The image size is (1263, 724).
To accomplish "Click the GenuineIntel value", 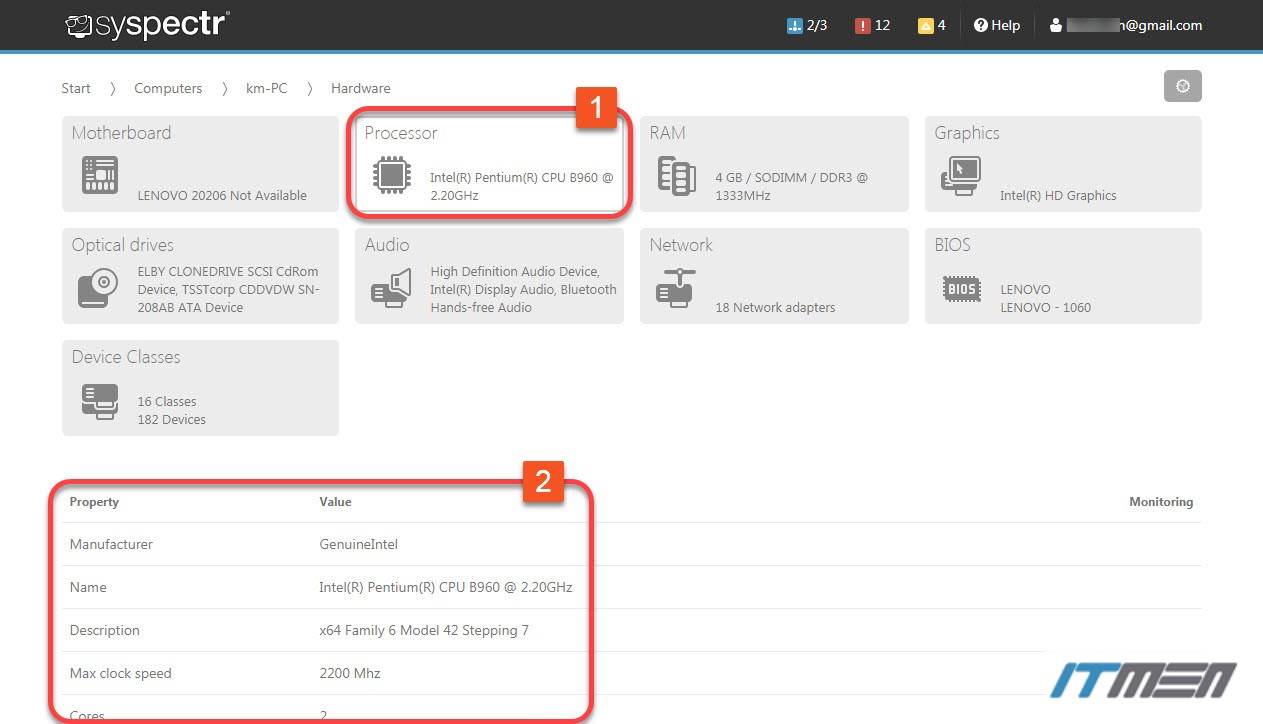I will coord(359,545).
